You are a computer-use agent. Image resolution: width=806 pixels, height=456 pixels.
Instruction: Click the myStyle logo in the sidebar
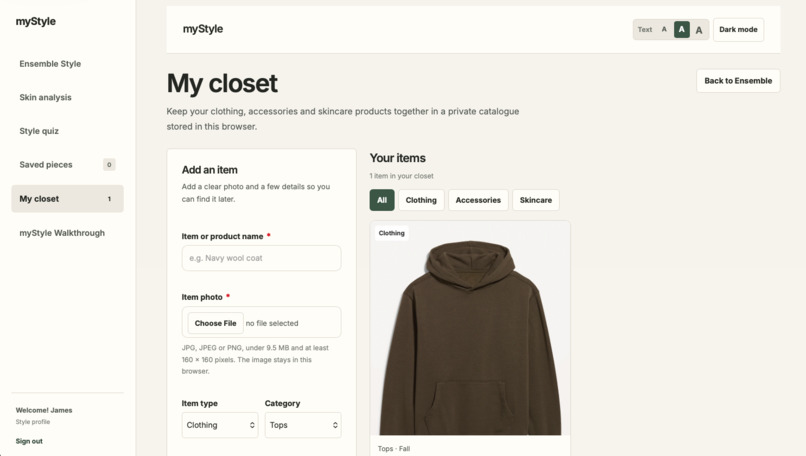(x=35, y=21)
